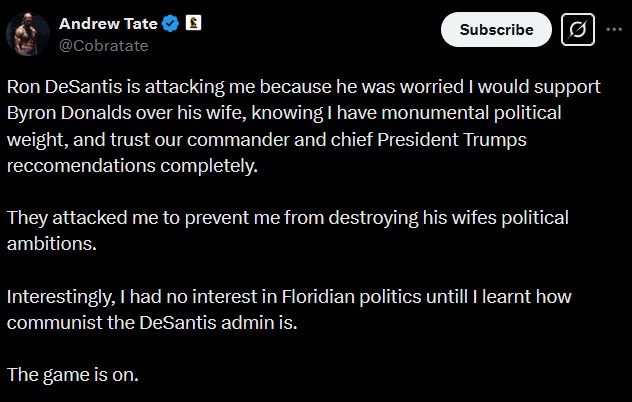Click the chess knight affiliate badge
The image size is (632, 402).
tap(193, 23)
